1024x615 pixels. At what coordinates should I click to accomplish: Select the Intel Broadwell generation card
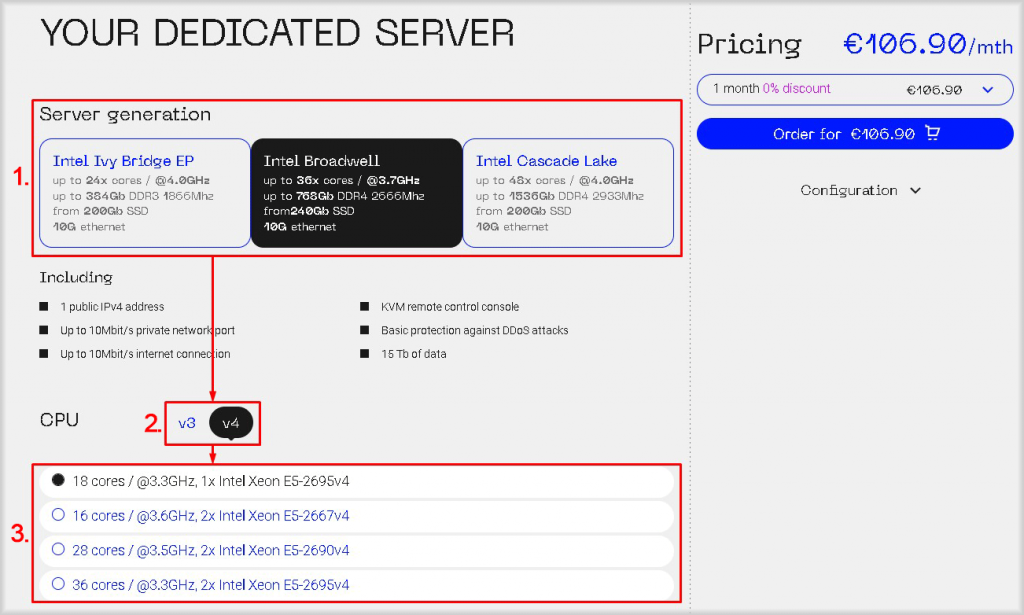coord(357,193)
